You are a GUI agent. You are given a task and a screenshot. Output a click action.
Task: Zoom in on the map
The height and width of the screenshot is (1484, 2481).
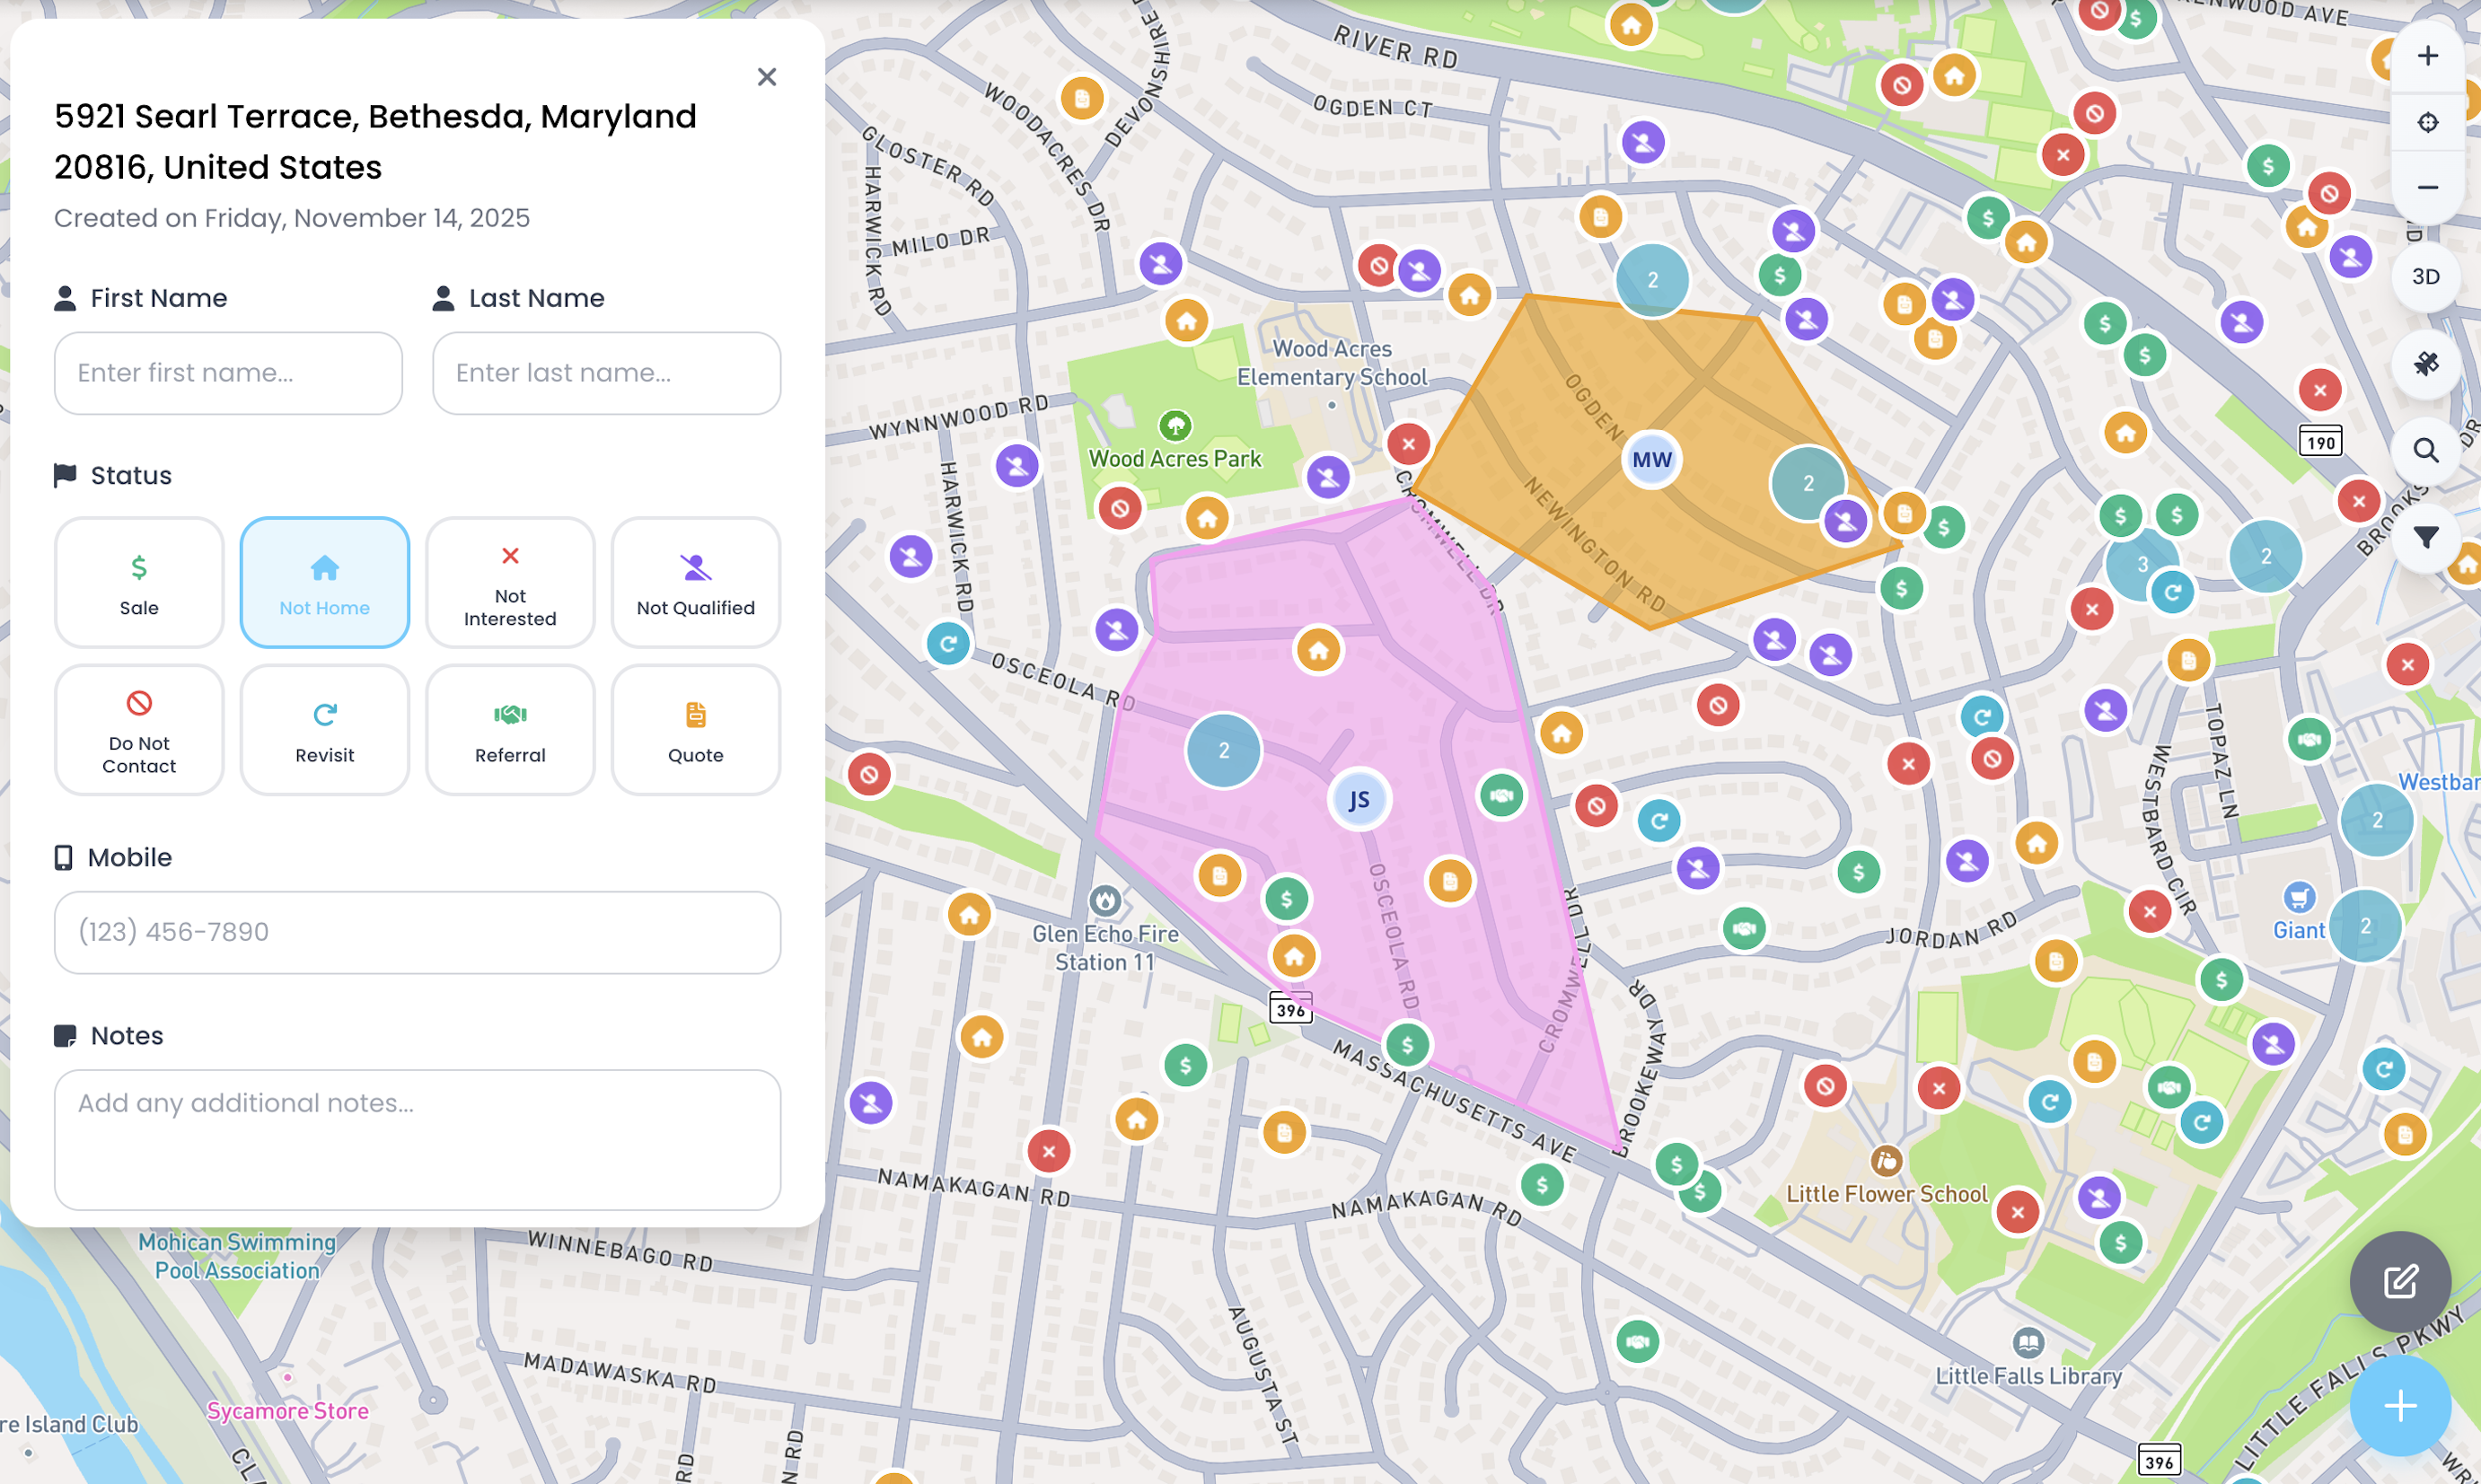(x=2427, y=56)
